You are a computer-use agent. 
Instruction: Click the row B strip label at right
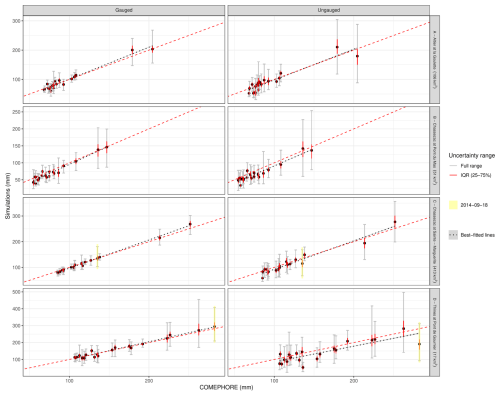click(434, 150)
